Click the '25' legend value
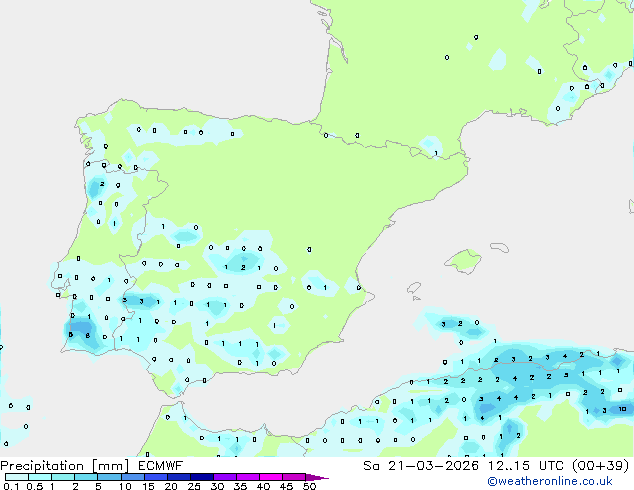The height and width of the screenshot is (490, 634). 194,486
